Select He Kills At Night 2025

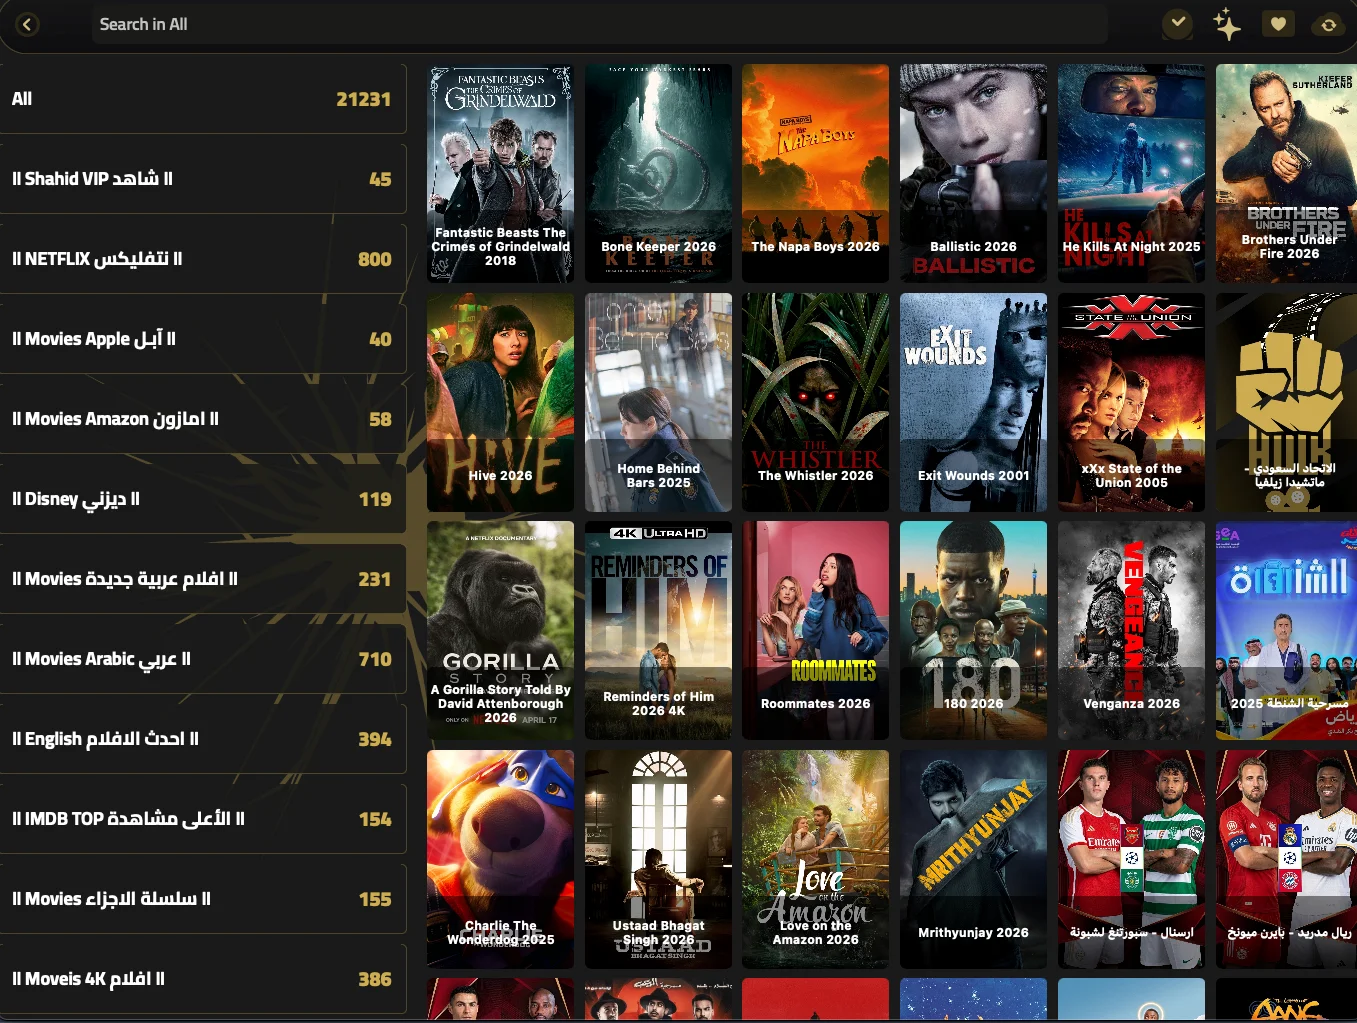pos(1131,174)
